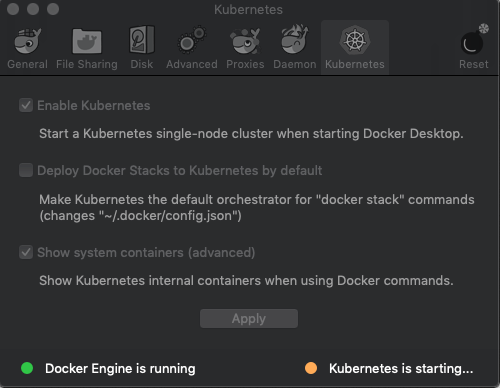500x388 pixels.
Task: Open the Advanced gears icon
Action: [192, 40]
